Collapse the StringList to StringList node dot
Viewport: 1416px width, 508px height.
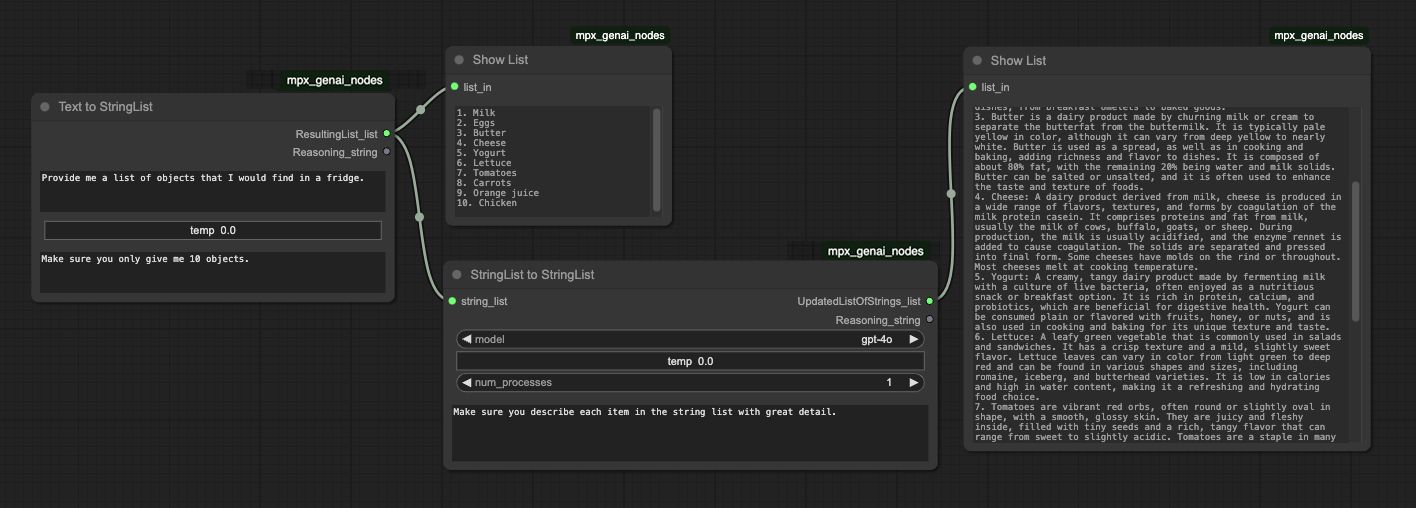pyautogui.click(x=457, y=275)
